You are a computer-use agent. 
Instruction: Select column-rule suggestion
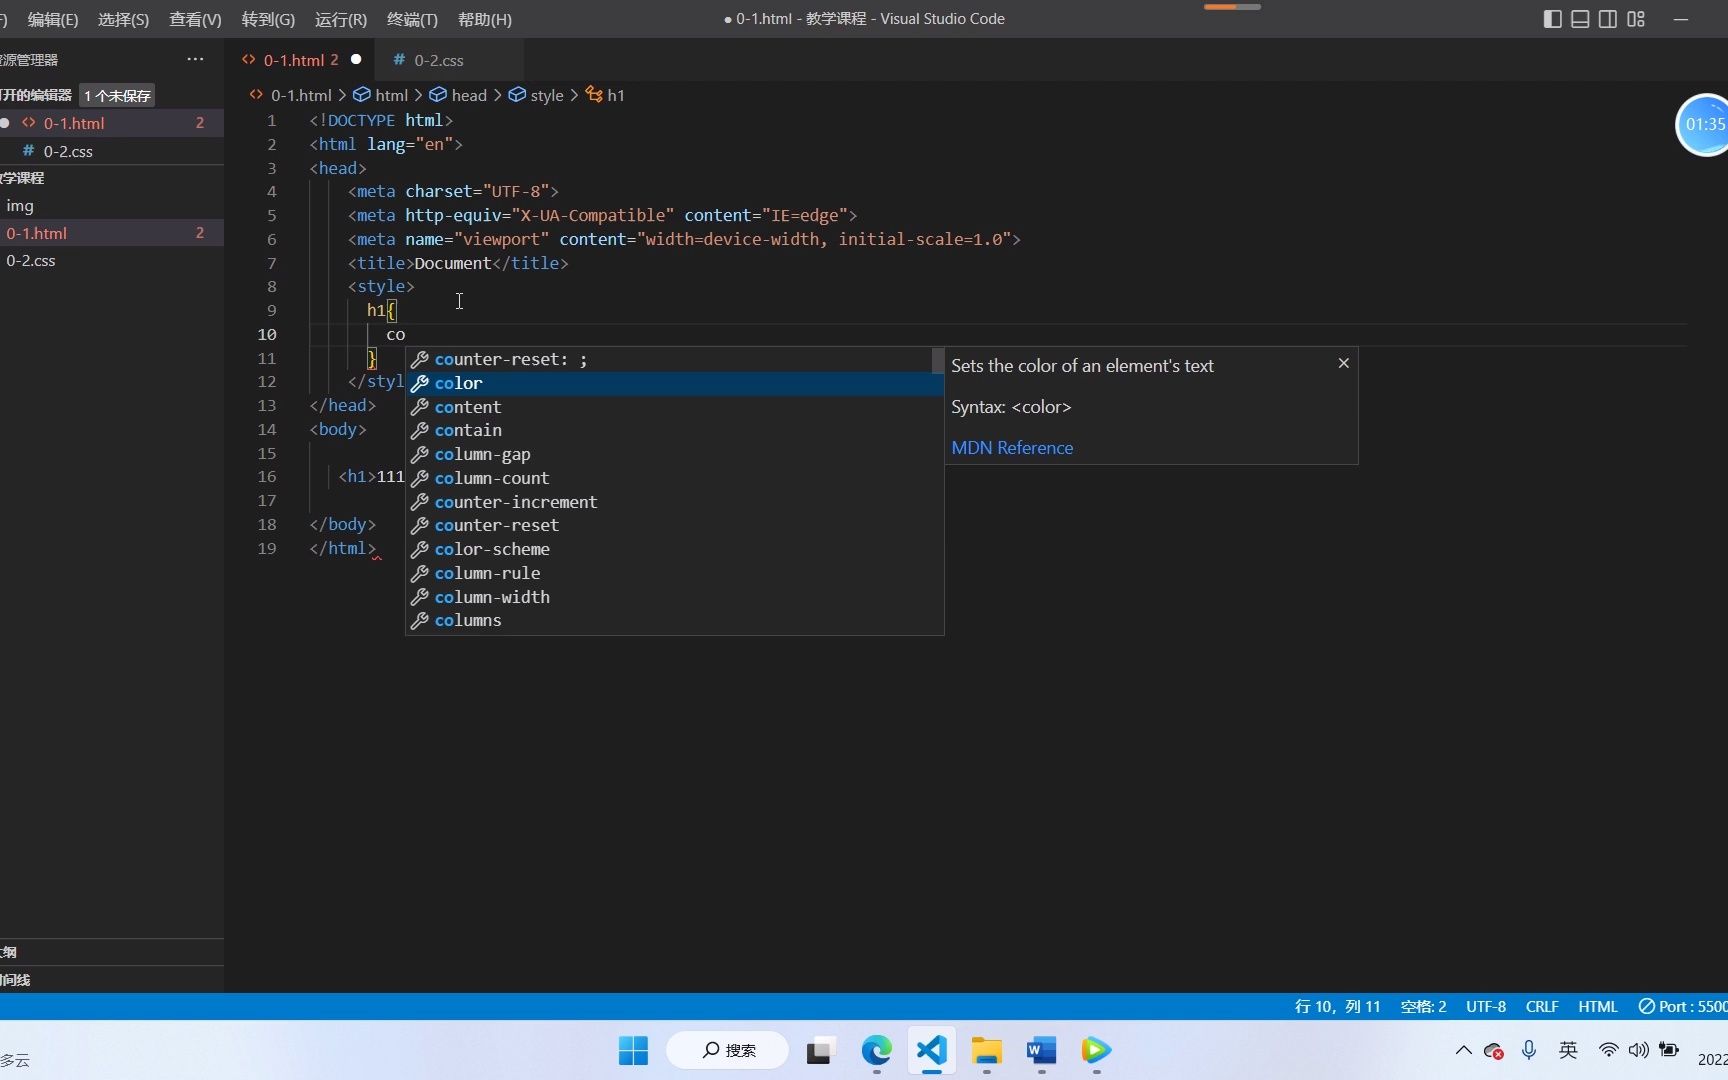674,573
